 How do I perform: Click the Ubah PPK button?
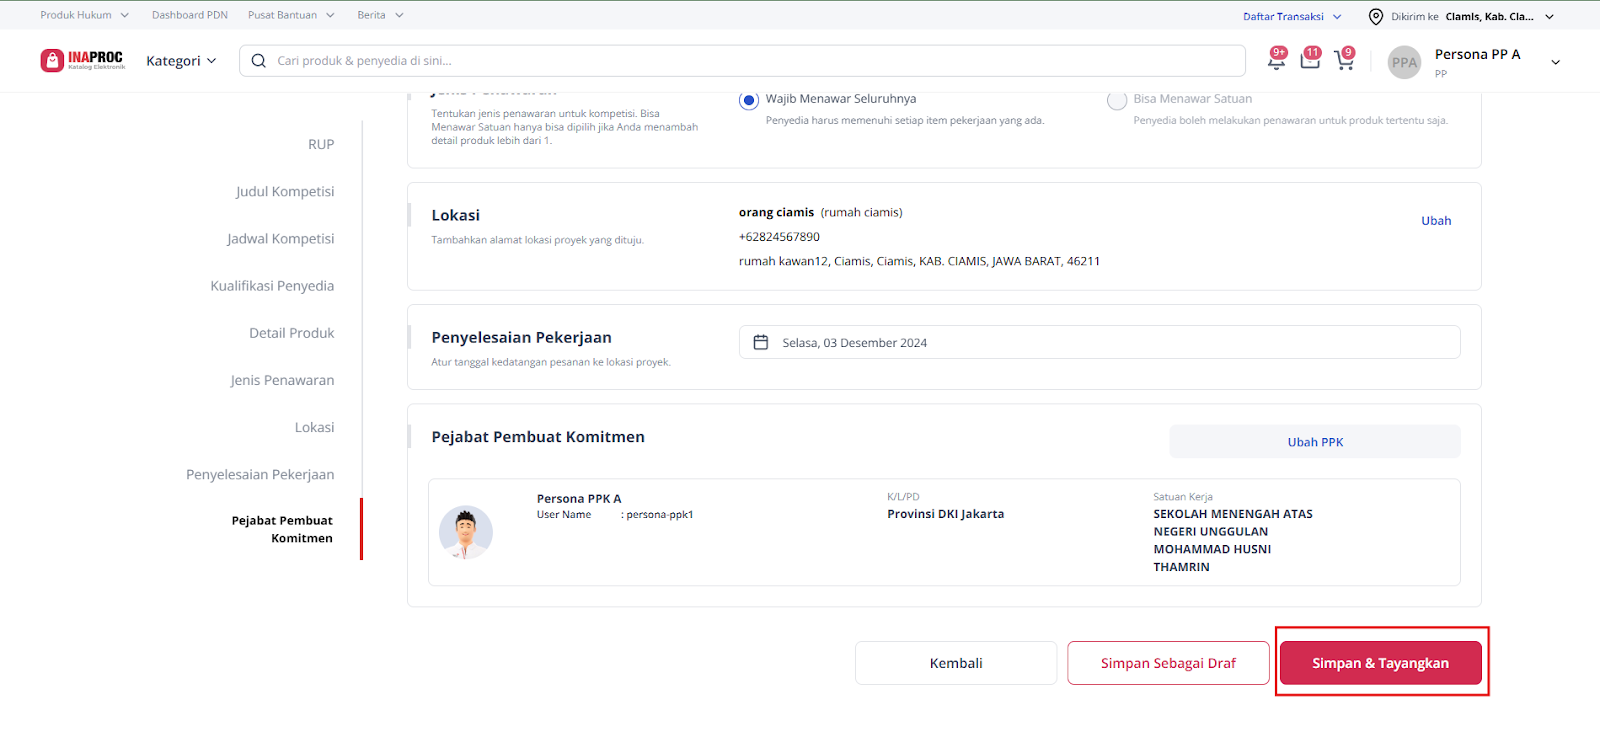(x=1314, y=442)
